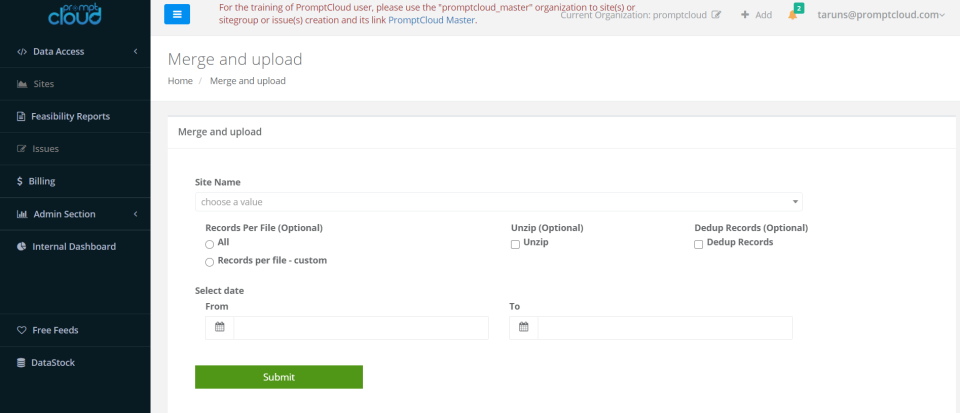Click the hamburger menu toggle button
Screen dimensions: 960x413
176,14
